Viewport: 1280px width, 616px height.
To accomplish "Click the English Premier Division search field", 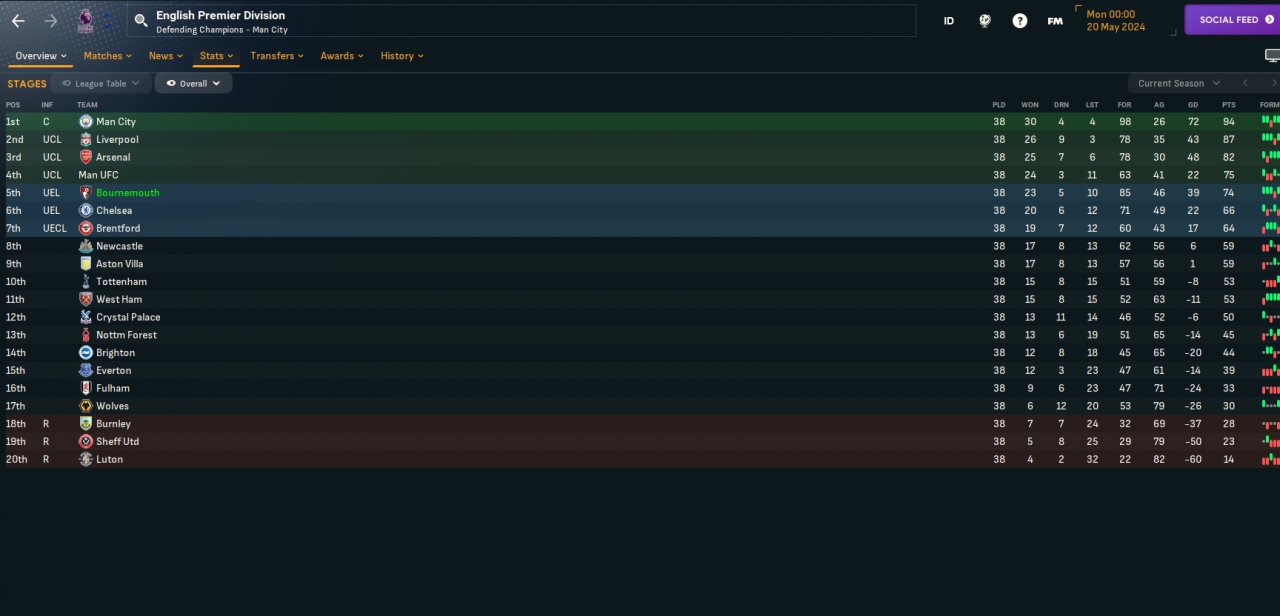I will click(521, 21).
